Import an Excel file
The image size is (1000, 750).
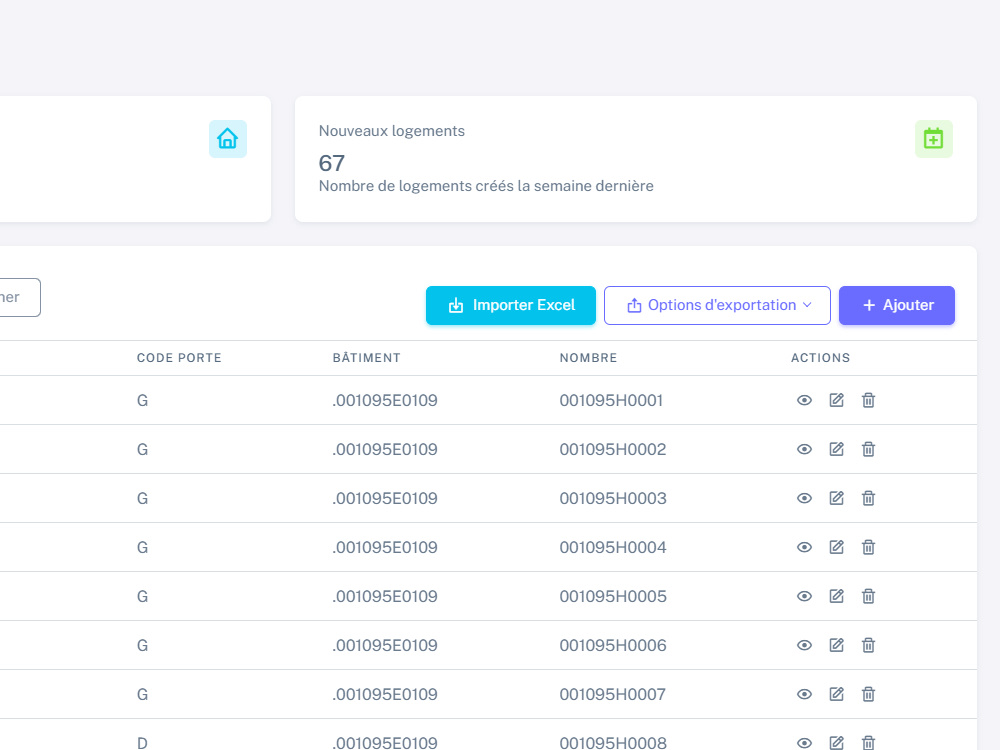coord(511,305)
